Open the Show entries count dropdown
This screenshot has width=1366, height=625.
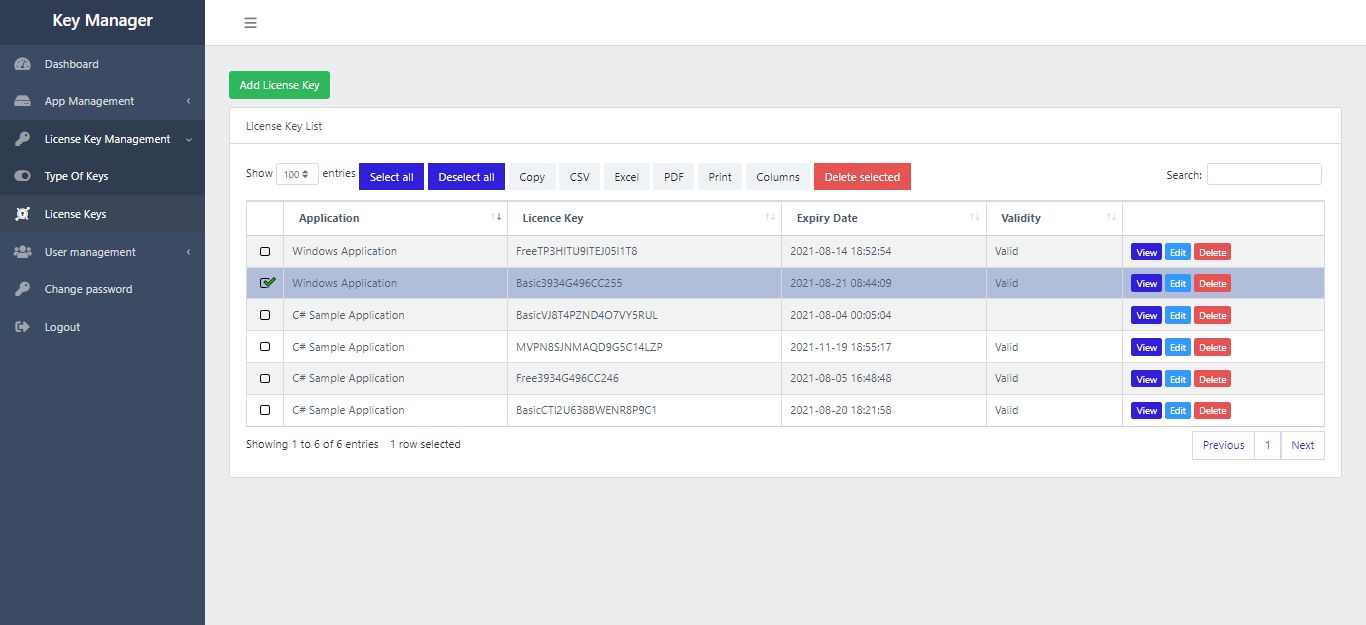pos(298,173)
